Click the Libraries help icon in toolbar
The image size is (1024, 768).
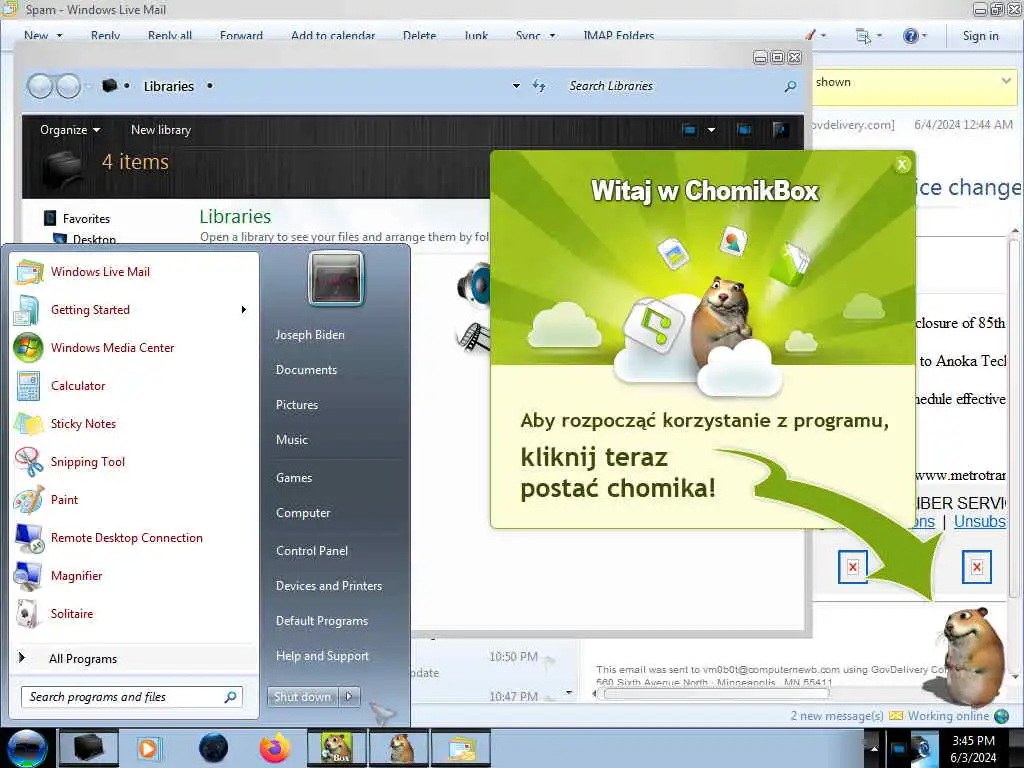pyautogui.click(x=779, y=129)
